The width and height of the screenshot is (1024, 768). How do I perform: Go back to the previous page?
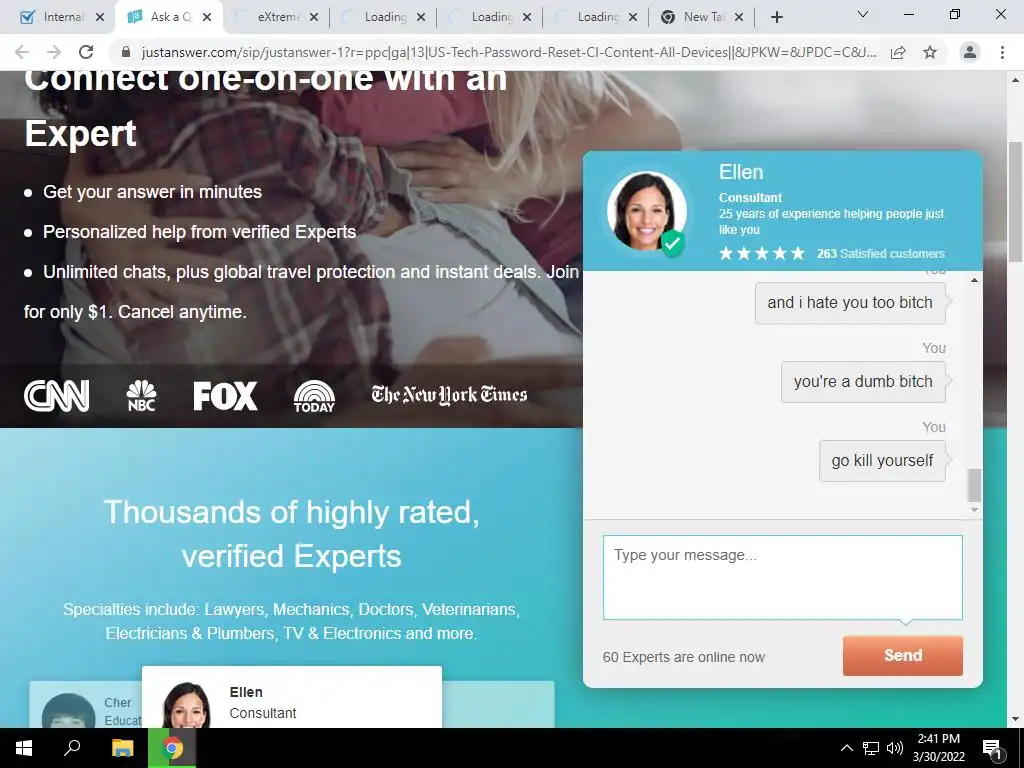(22, 52)
